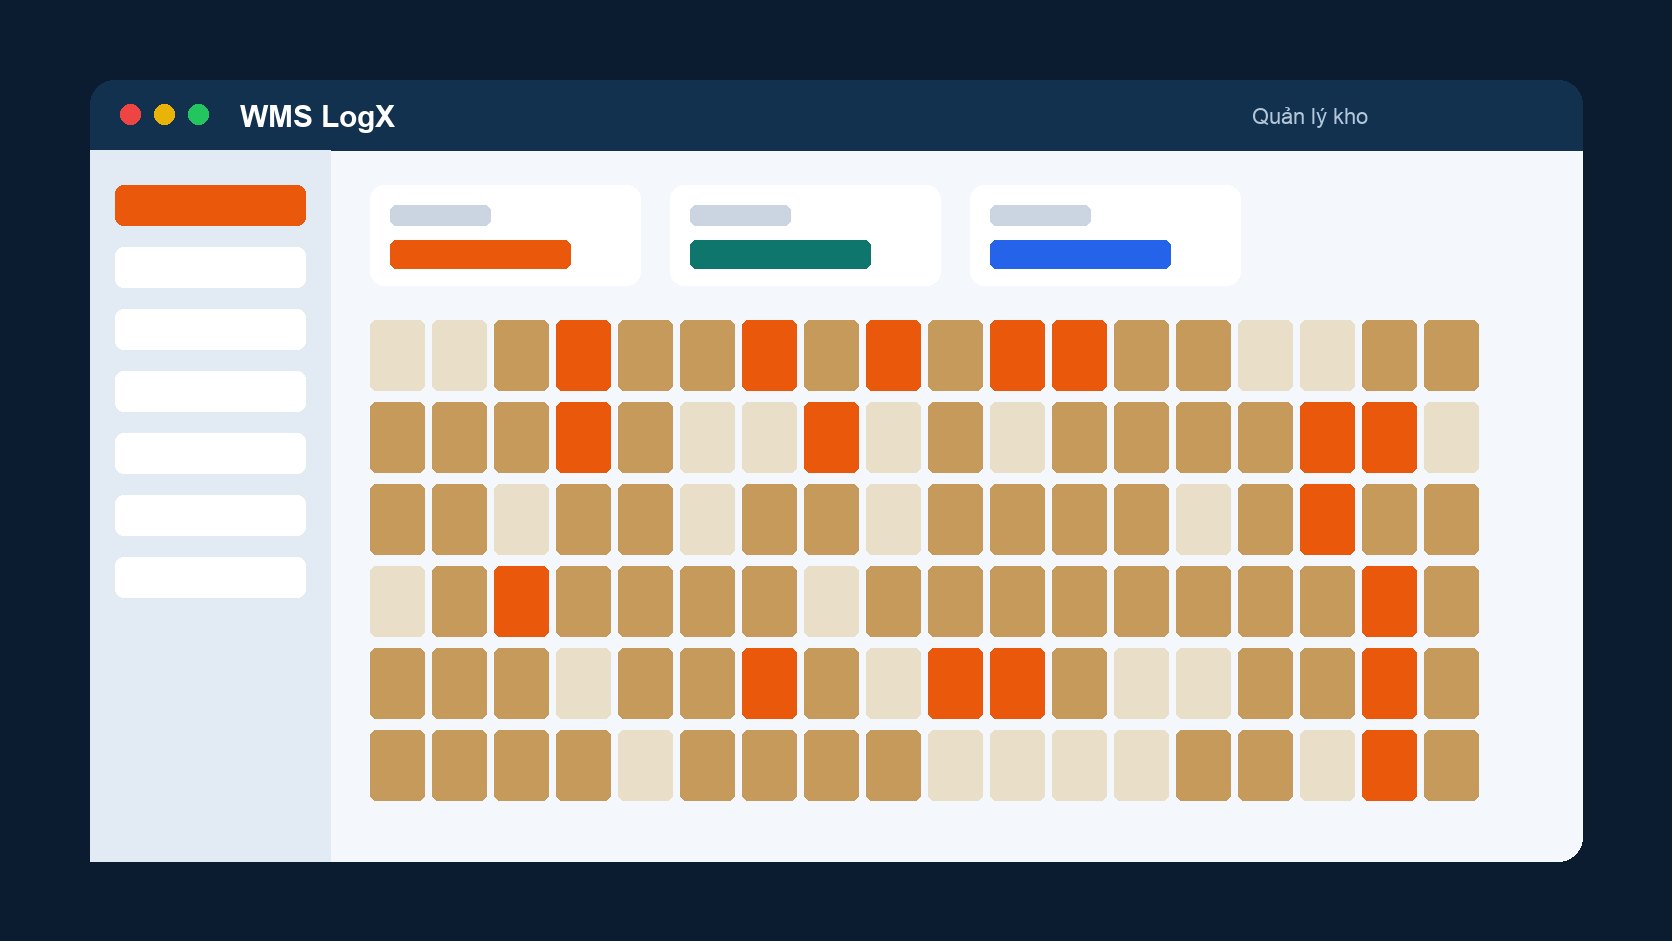Click the "Quản lý kho" header label

[1309, 116]
